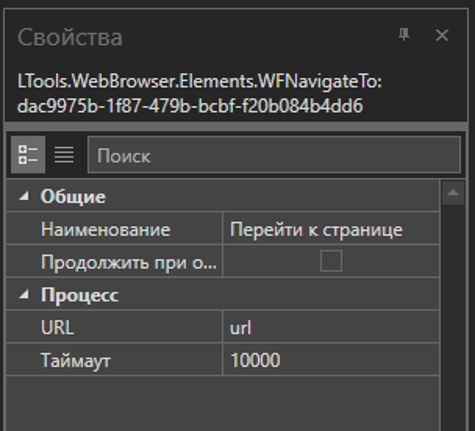Enable the Продолжить при ошибке checkbox

tap(331, 261)
